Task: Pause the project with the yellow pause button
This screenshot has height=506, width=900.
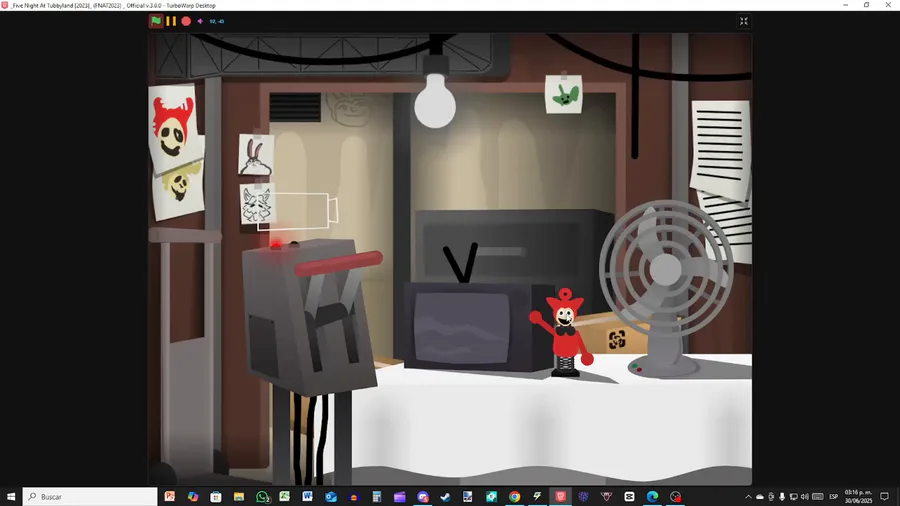Action: point(171,21)
